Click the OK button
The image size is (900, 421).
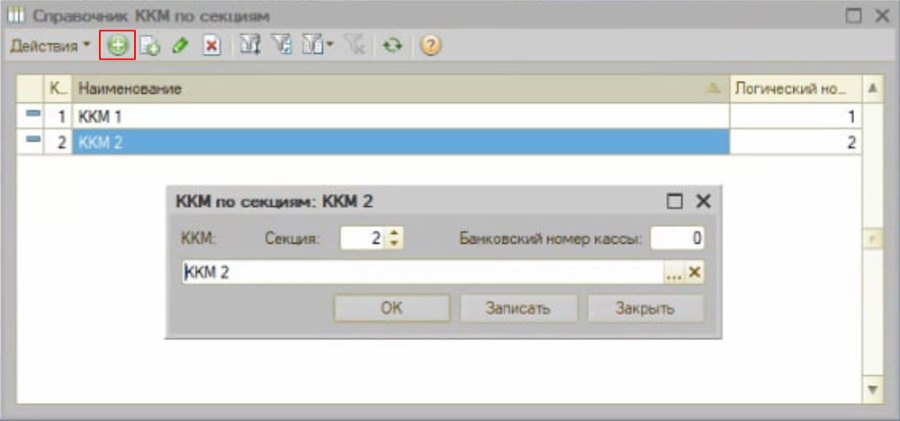click(x=392, y=308)
